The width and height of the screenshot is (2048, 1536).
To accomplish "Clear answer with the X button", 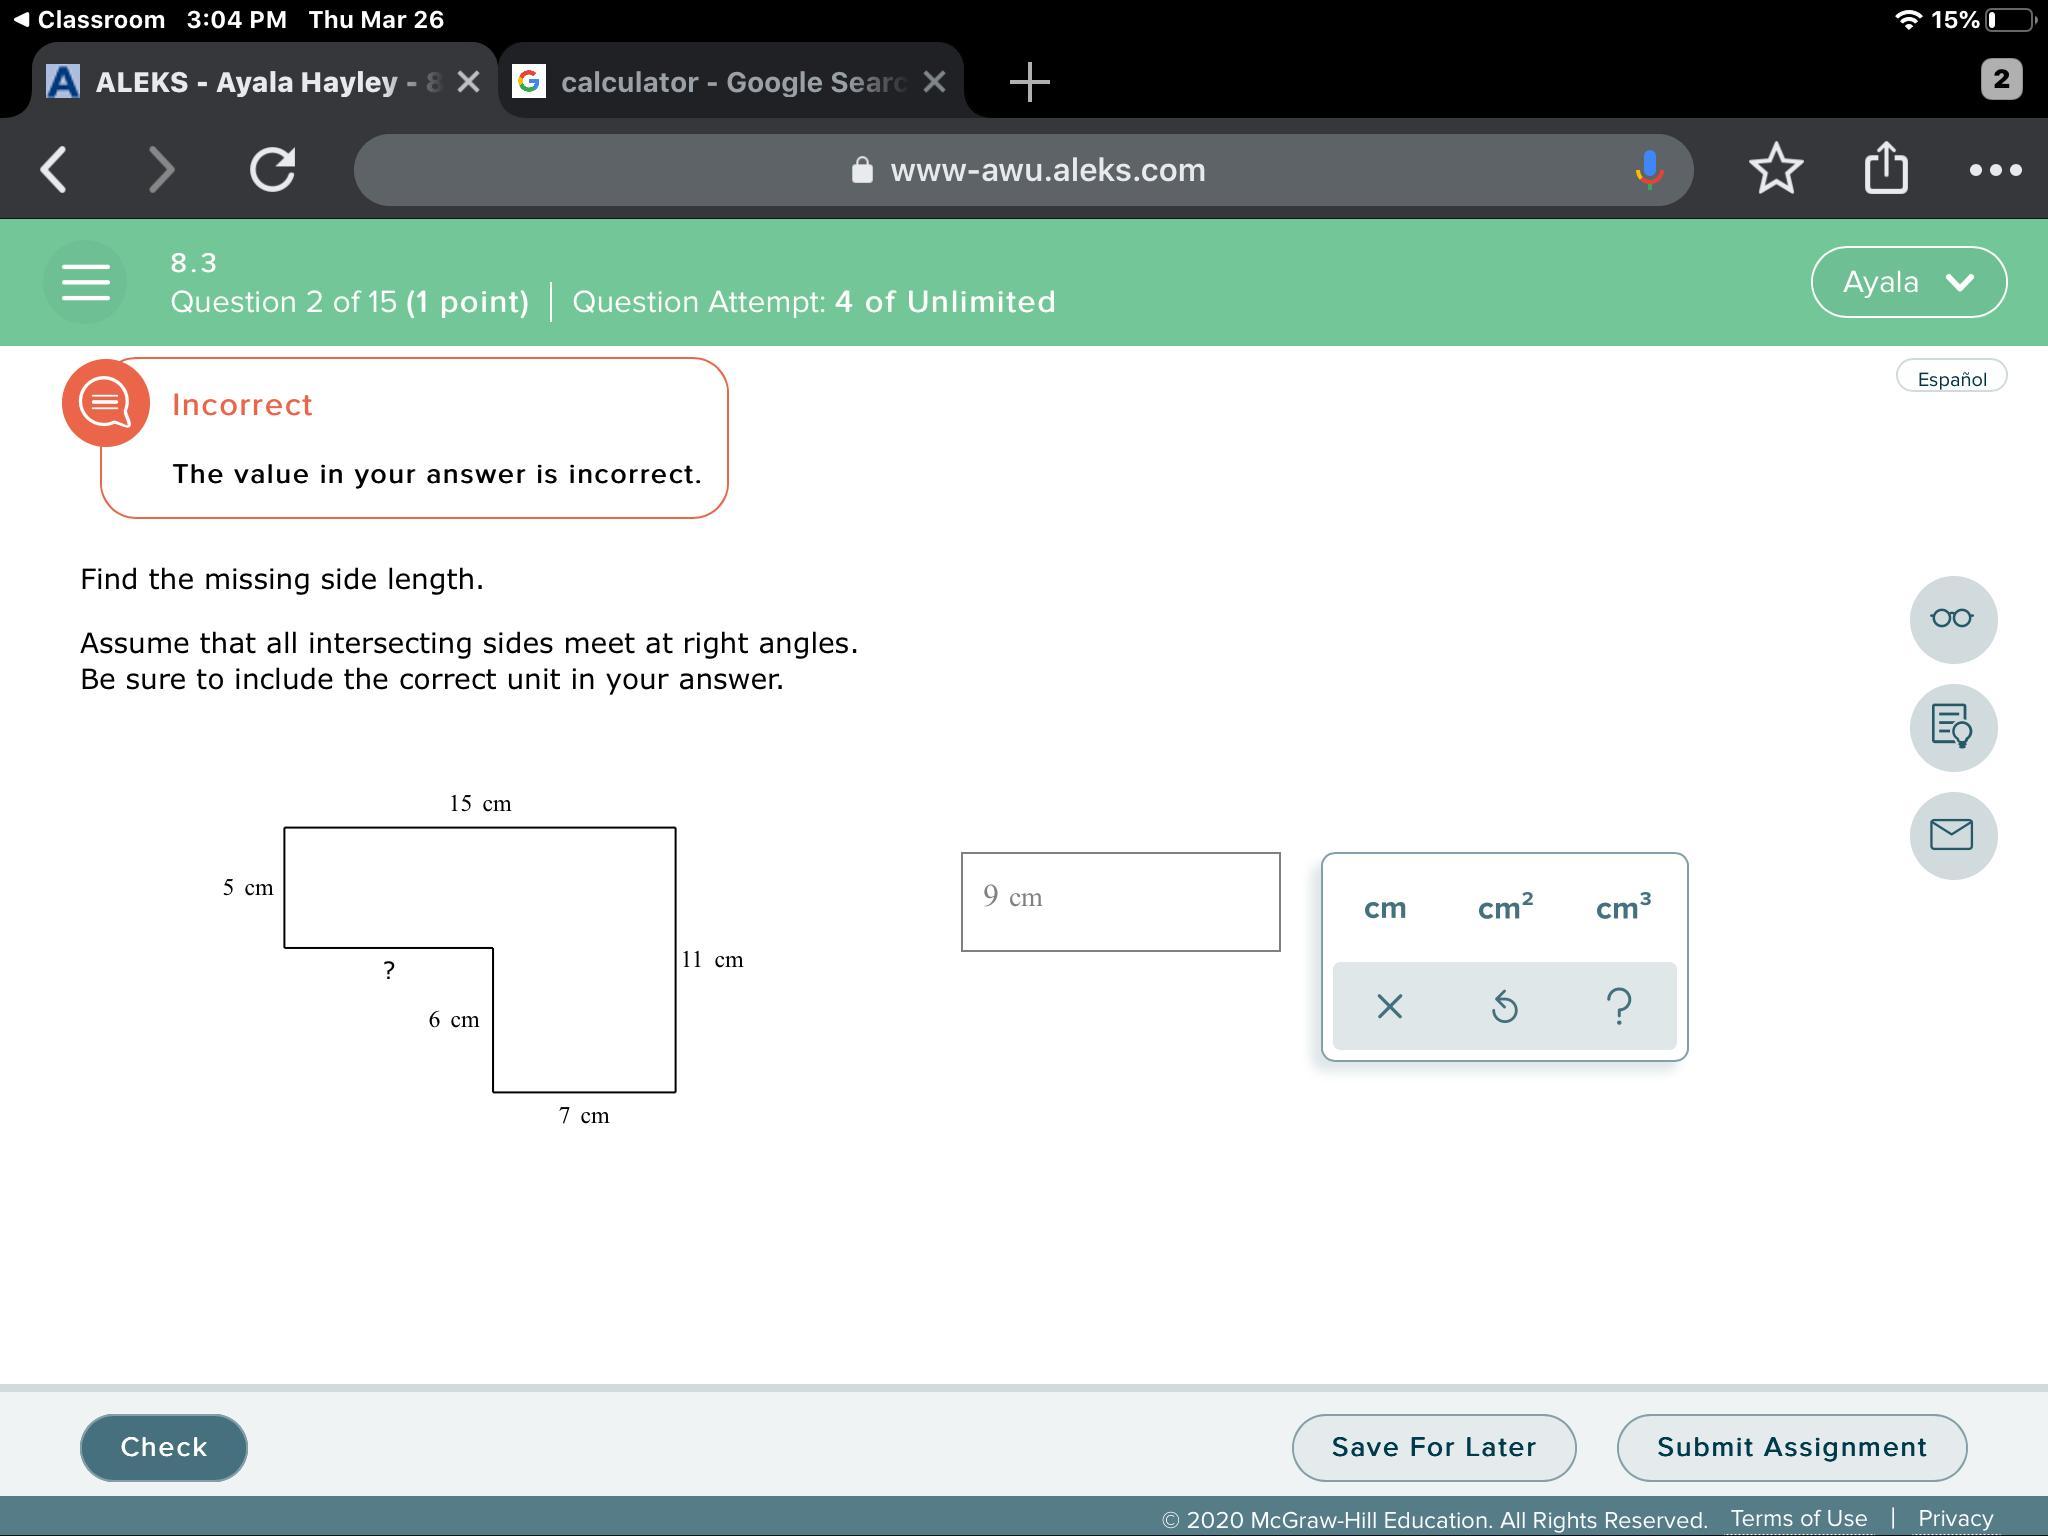I will pyautogui.click(x=1390, y=1006).
